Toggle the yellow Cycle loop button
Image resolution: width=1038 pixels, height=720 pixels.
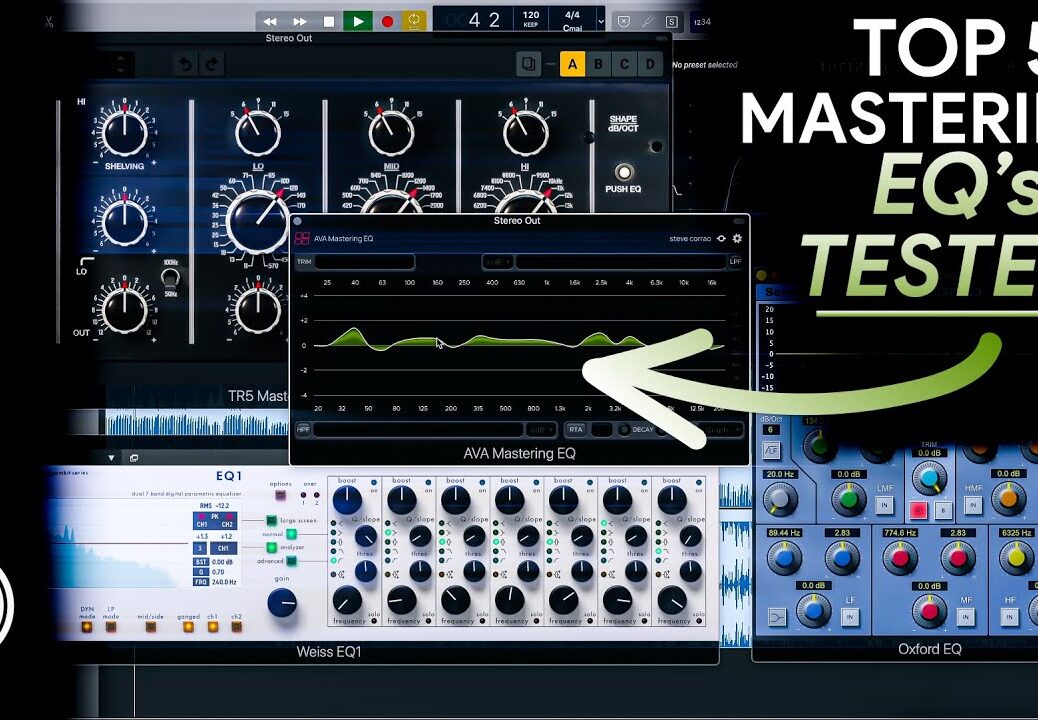(414, 21)
